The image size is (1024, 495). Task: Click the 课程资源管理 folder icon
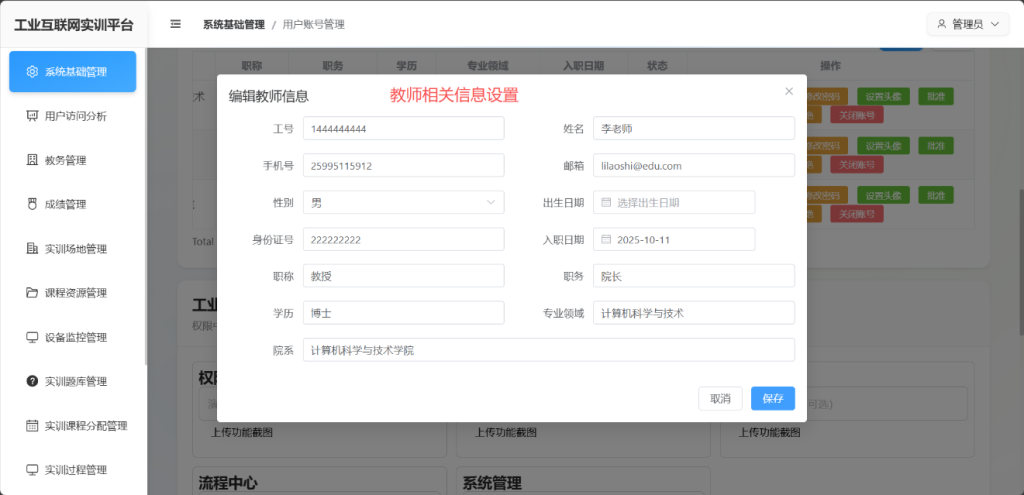(32, 293)
